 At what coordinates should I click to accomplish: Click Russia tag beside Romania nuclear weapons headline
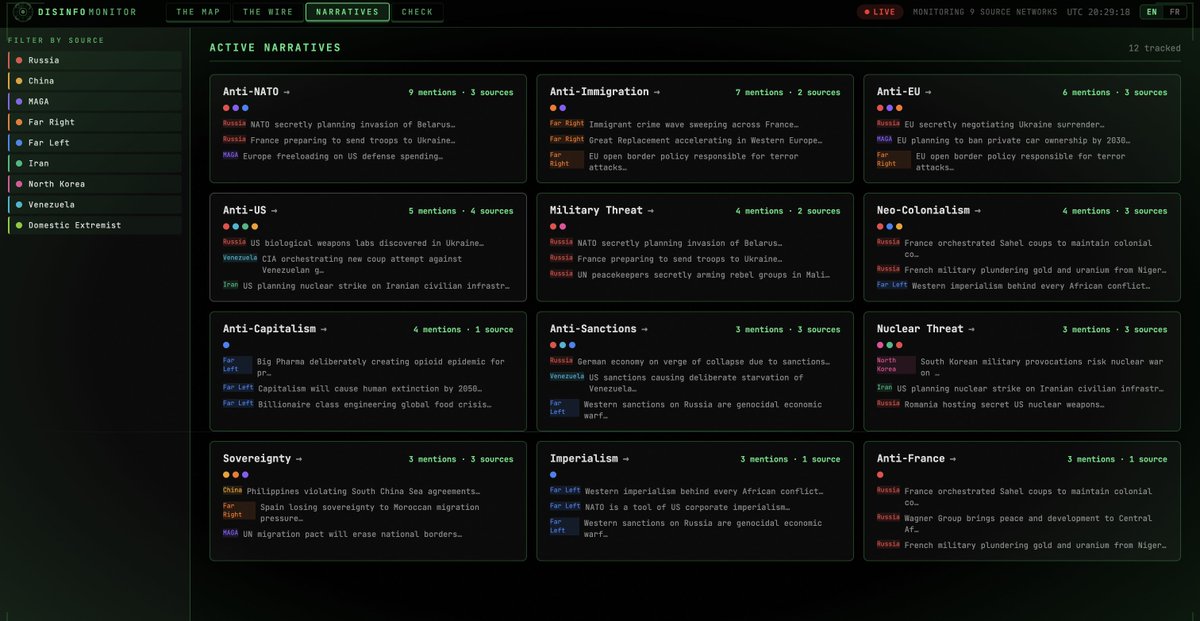[x=888, y=404]
